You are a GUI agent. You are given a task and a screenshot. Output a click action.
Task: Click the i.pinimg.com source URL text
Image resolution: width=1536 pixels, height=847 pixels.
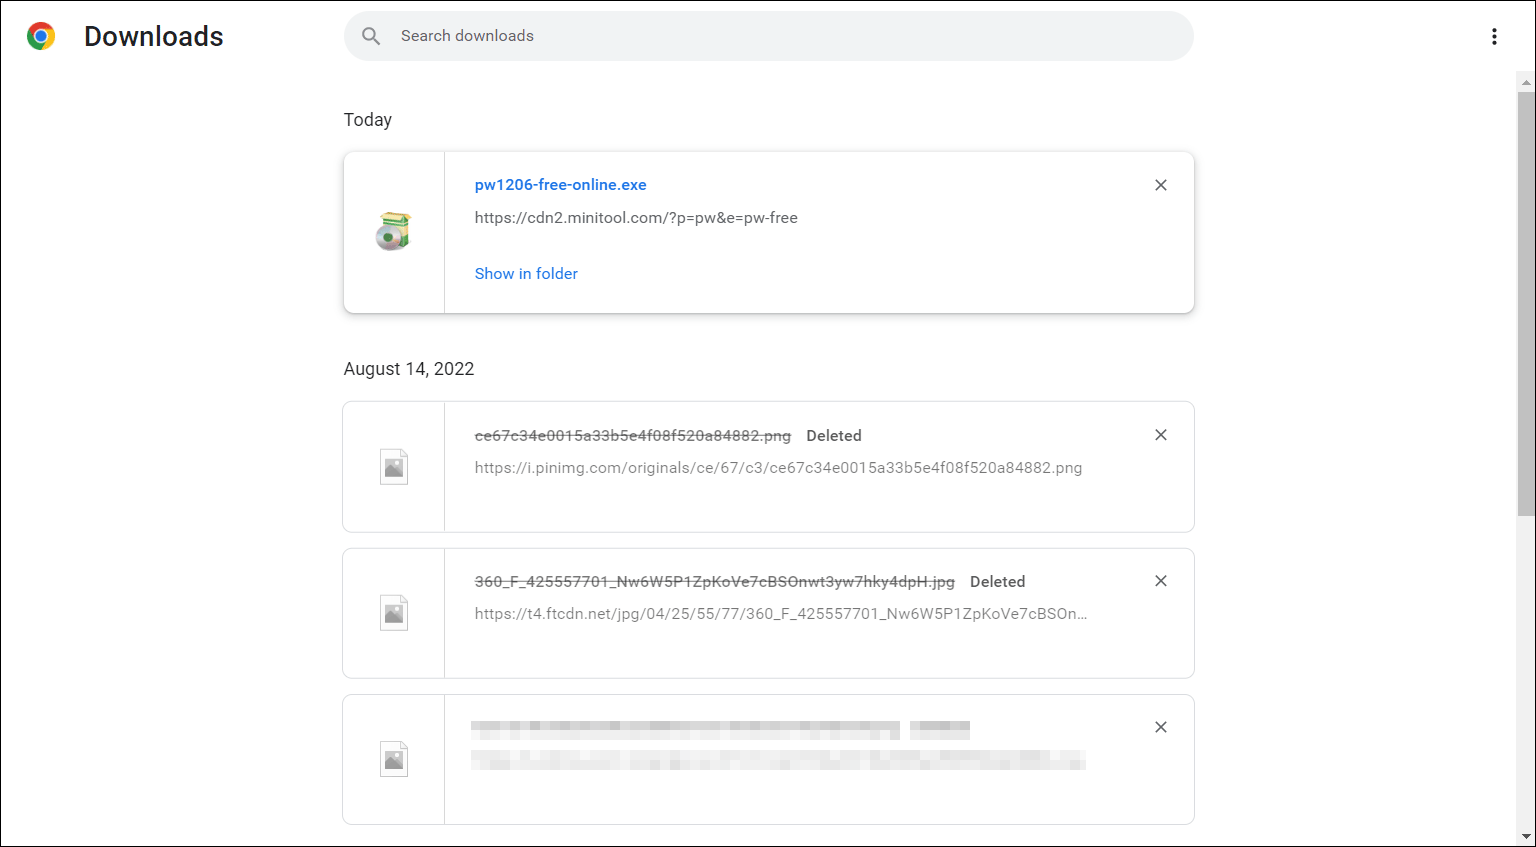tap(778, 467)
